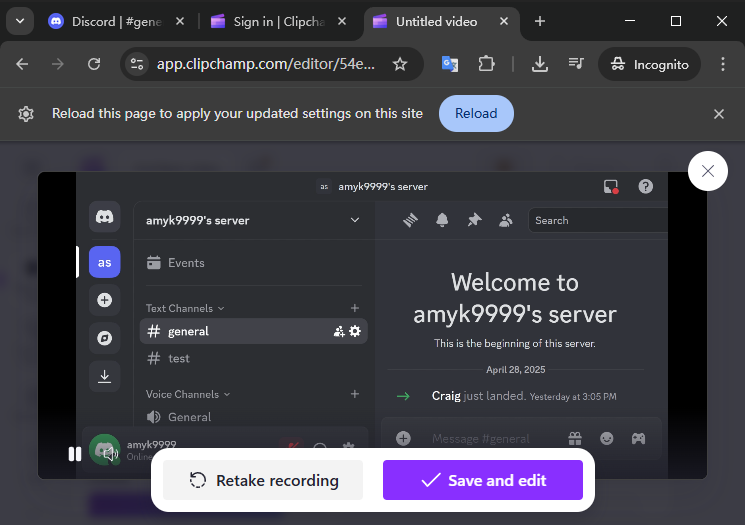
Task: Select the Untitled video tab
Action: 436,22
